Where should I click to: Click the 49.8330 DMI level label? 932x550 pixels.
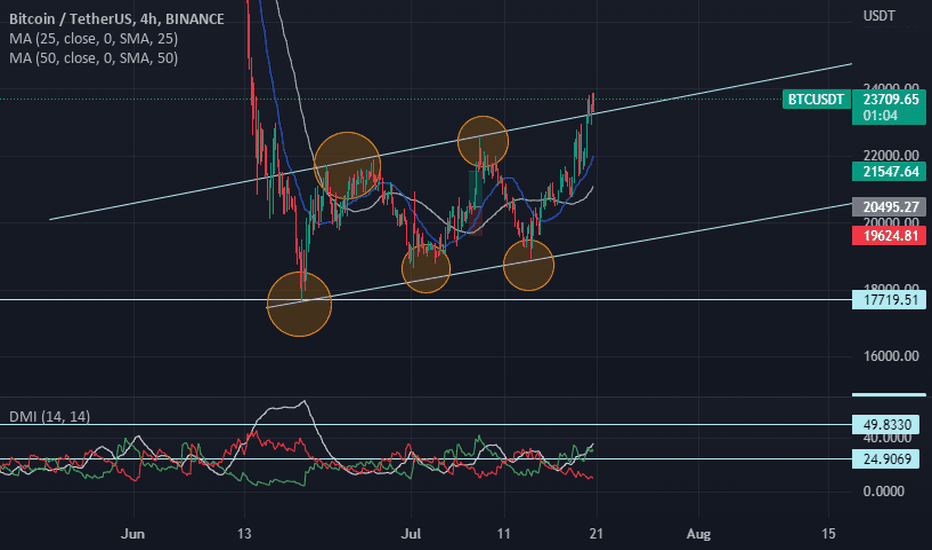(x=886, y=425)
